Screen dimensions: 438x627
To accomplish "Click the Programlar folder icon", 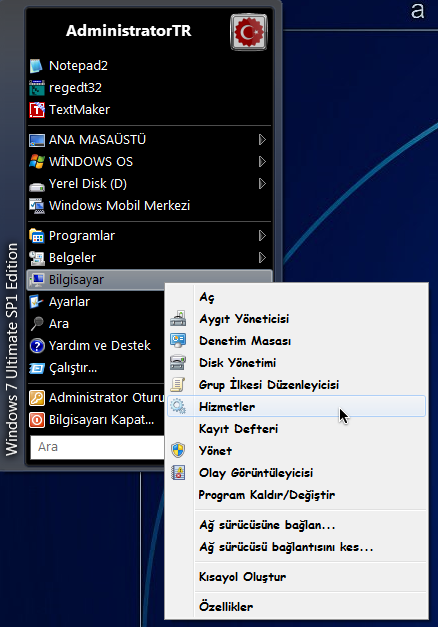I will [37, 236].
